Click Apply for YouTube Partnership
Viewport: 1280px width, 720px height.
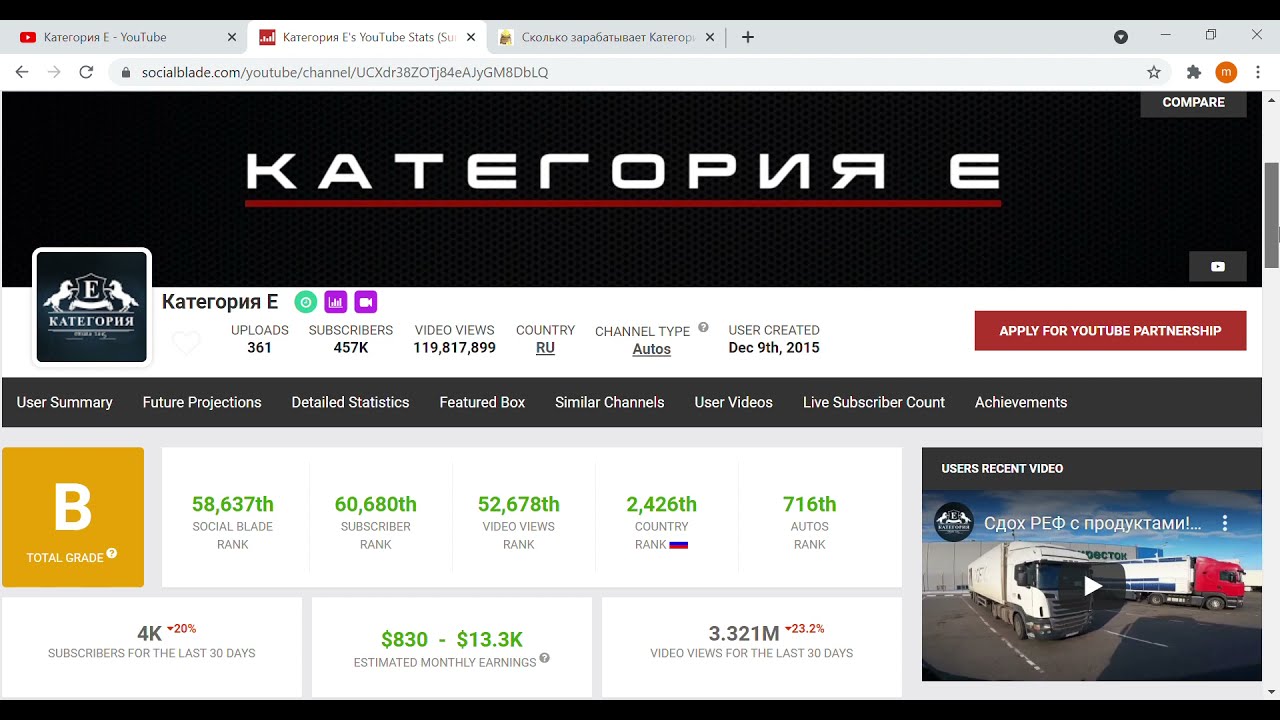(x=1110, y=331)
